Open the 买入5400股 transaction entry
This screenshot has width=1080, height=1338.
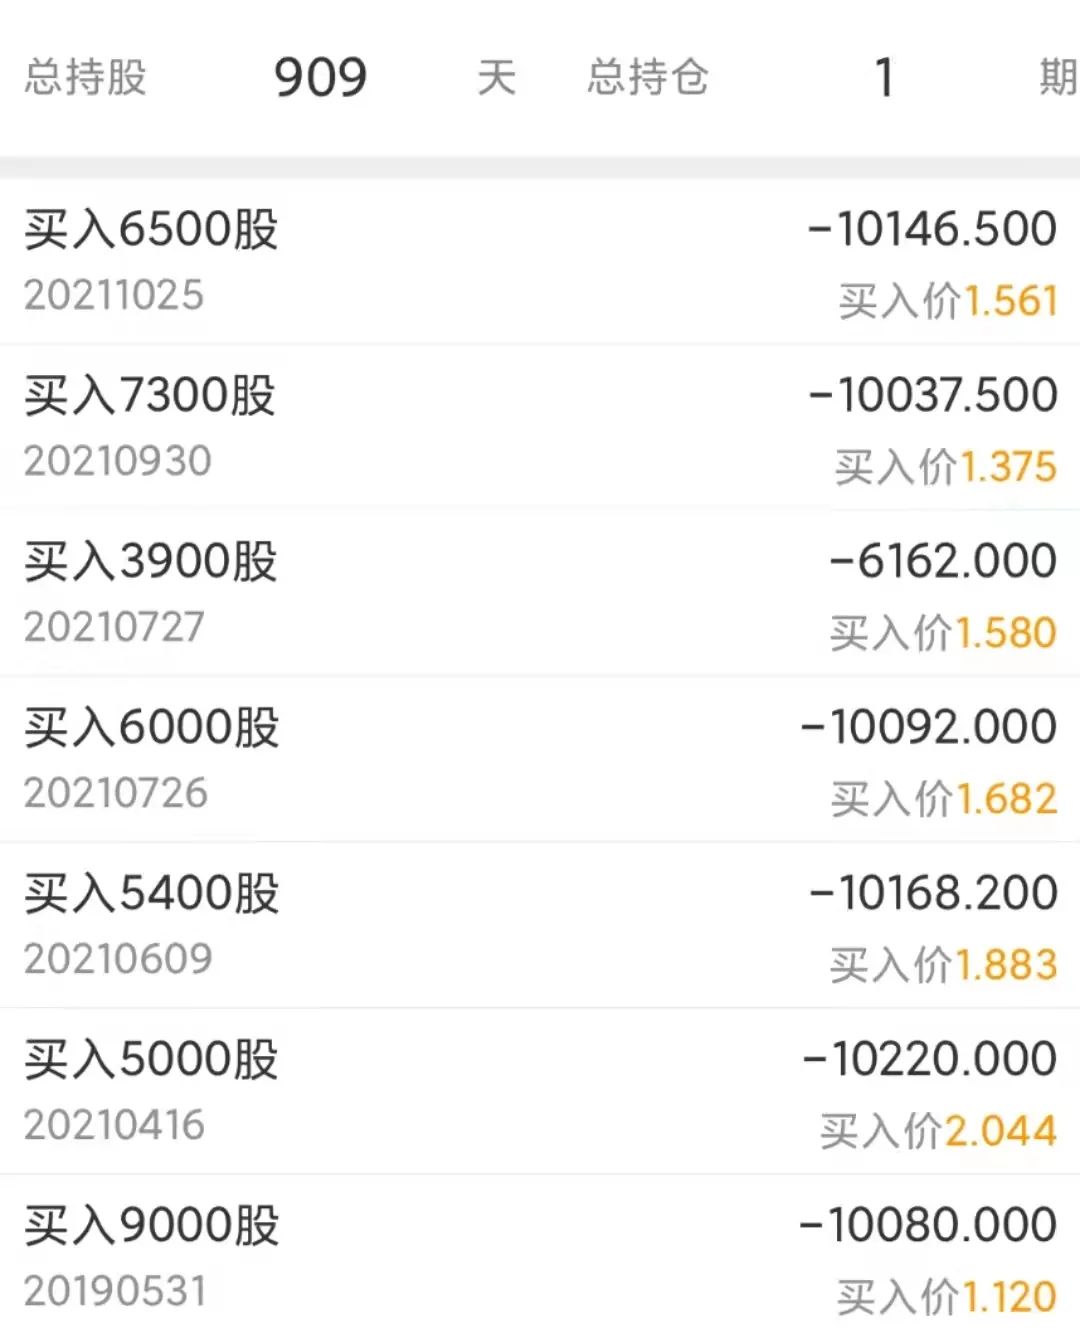540,926
